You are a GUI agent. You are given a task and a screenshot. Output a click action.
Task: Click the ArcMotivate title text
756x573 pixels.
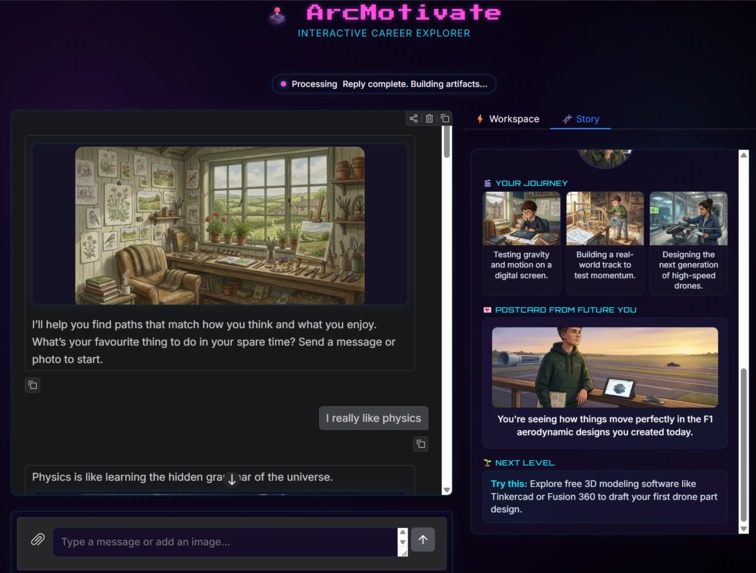[404, 13]
